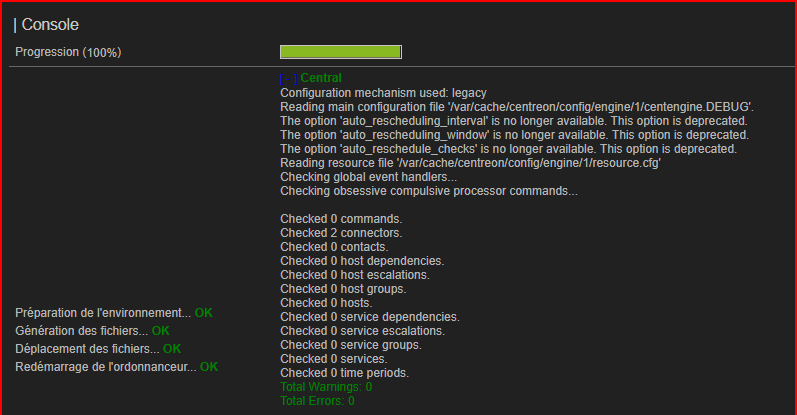Image resolution: width=797 pixels, height=415 pixels.
Task: Click OK status after Préparation de l'environnement
Action: (x=203, y=313)
